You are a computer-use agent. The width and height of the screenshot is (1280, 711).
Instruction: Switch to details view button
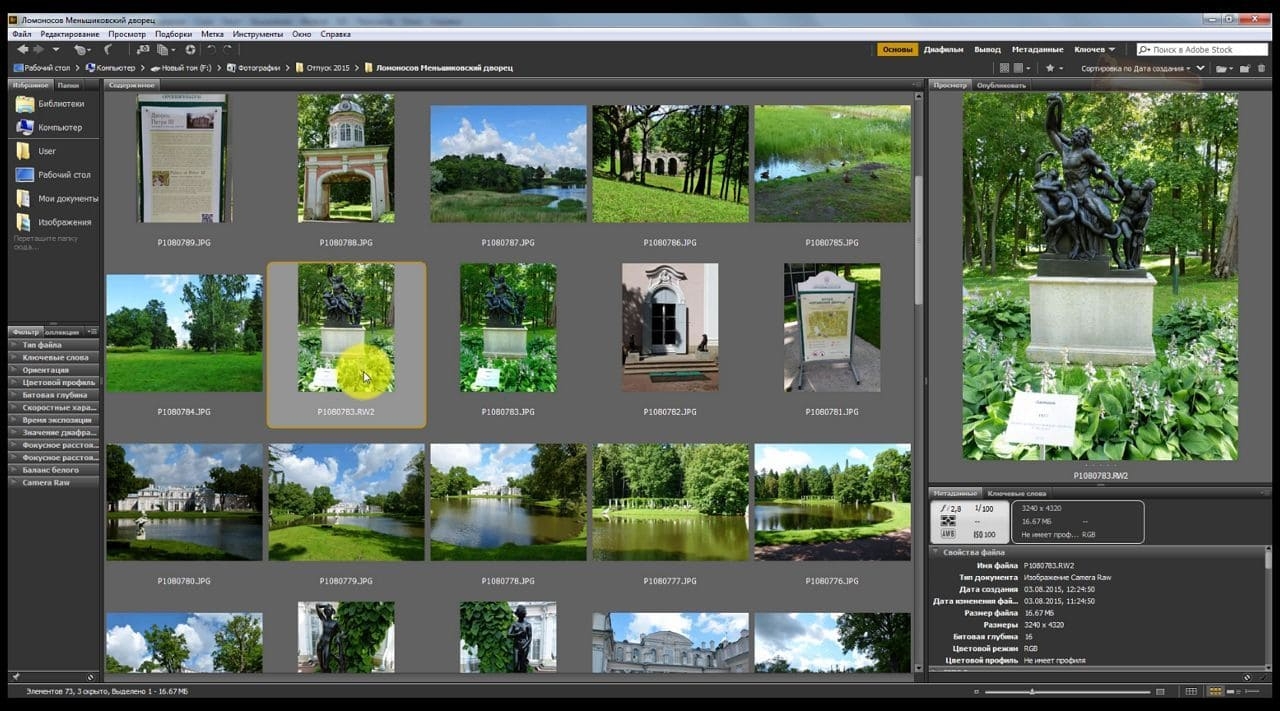1233,691
